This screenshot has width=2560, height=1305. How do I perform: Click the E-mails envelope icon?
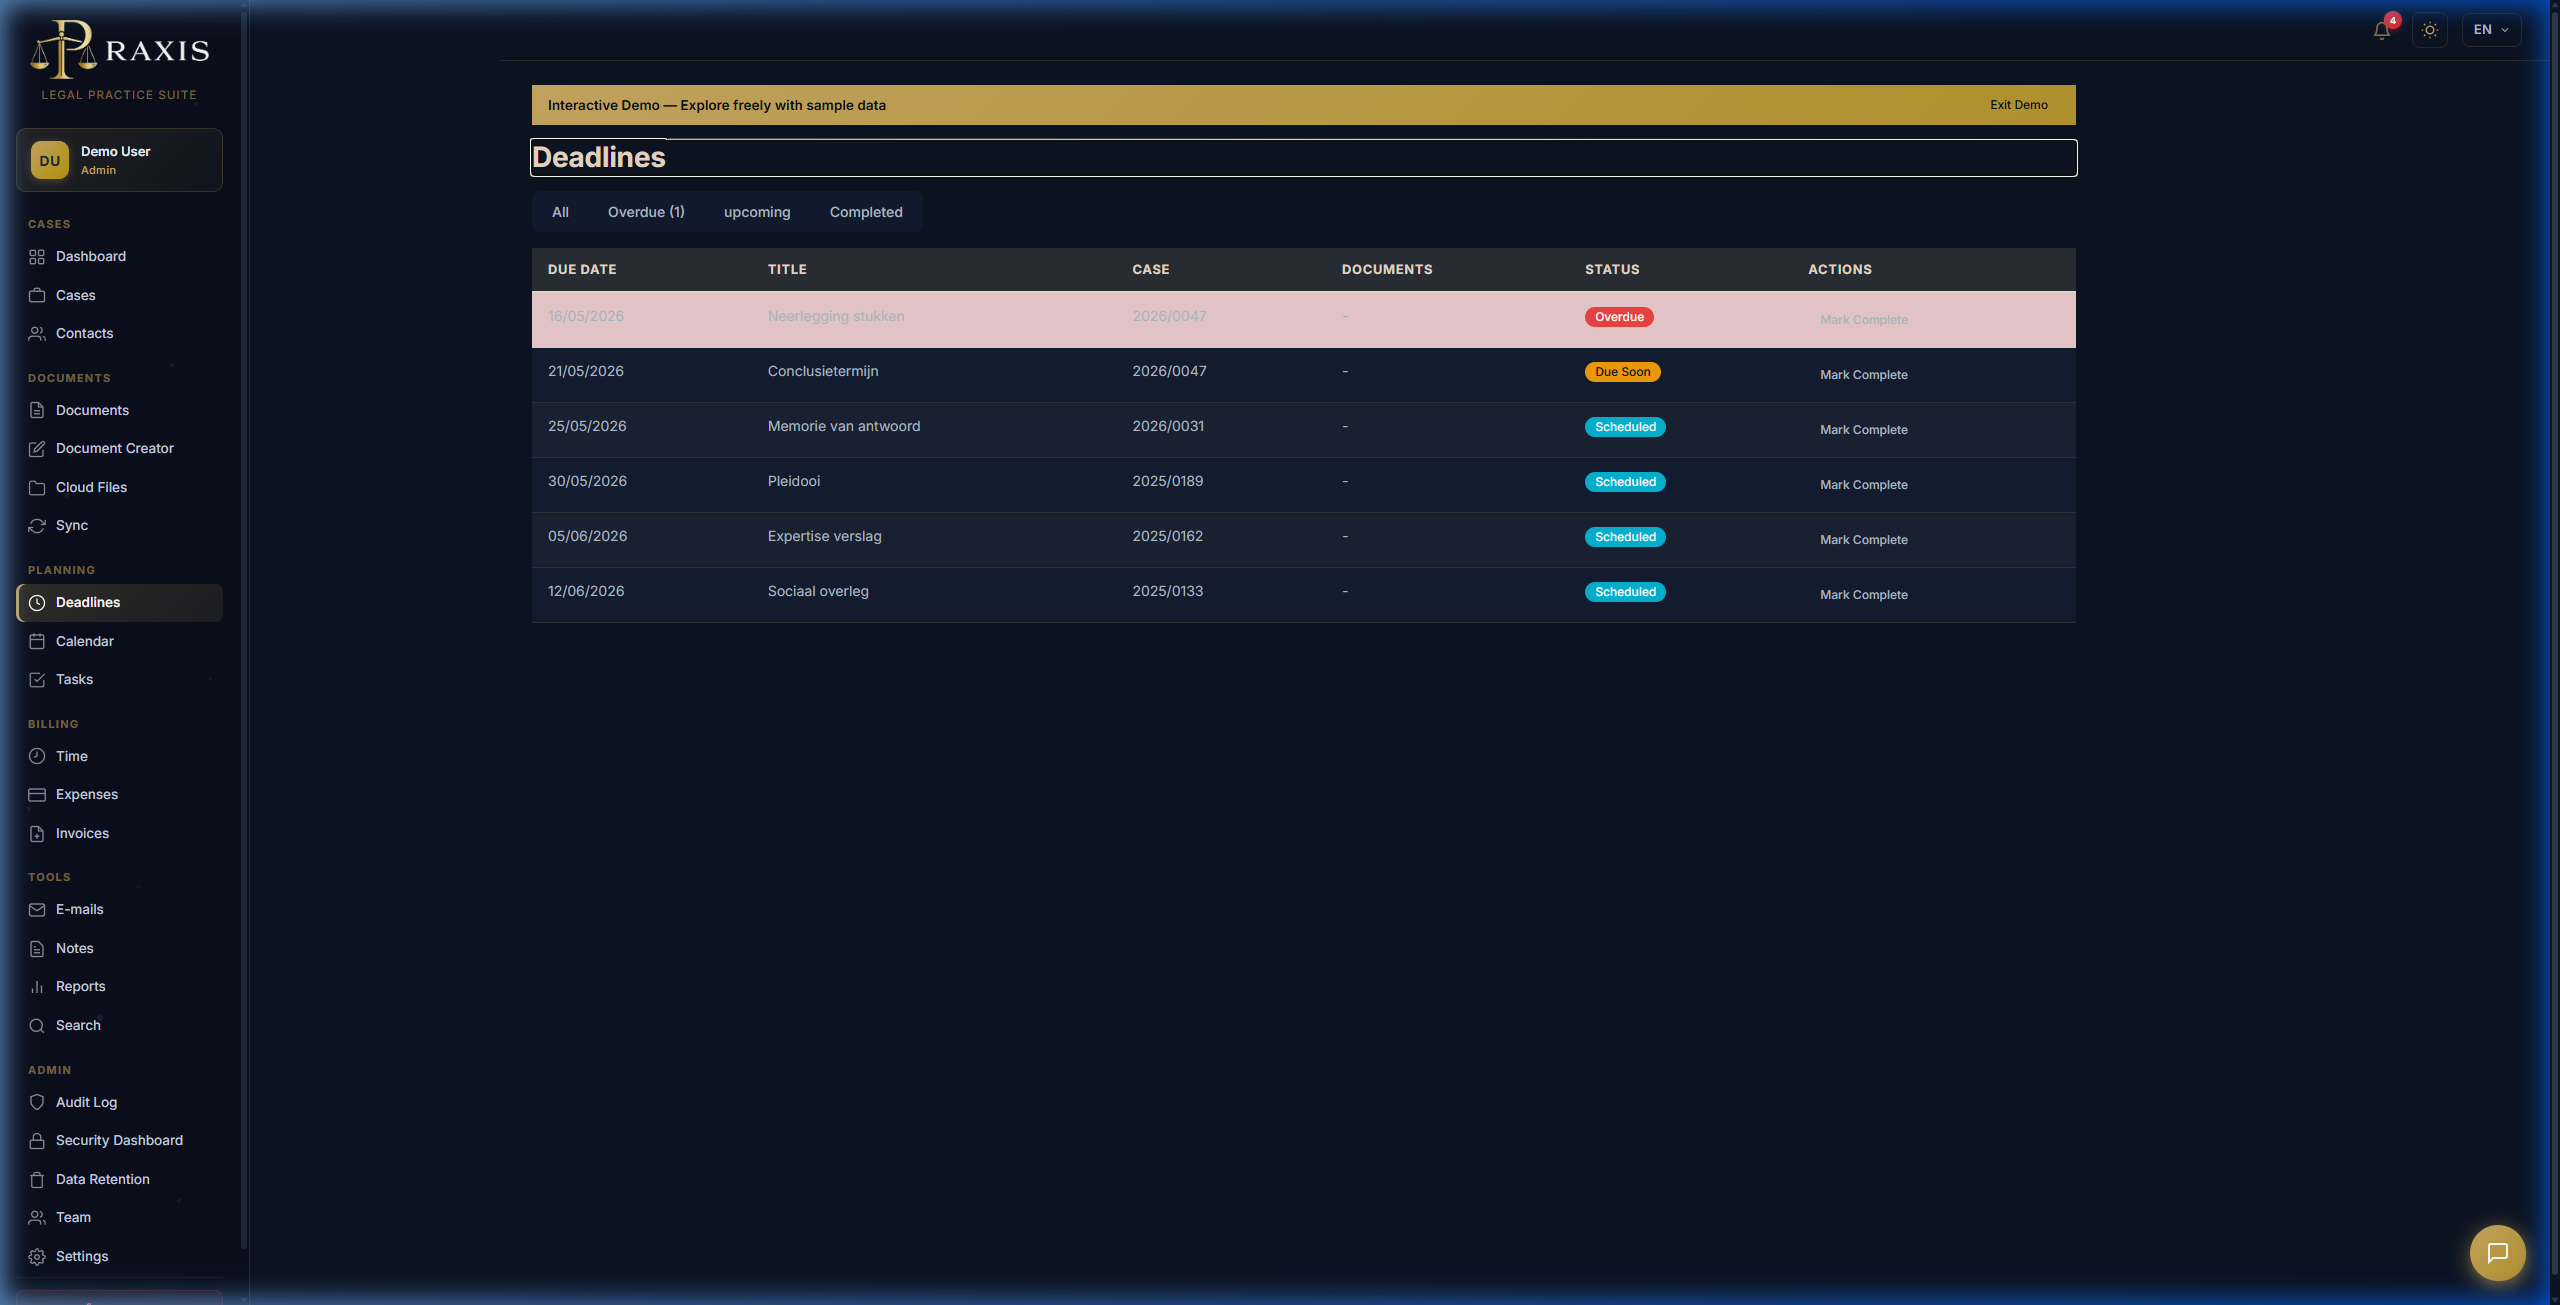37,910
